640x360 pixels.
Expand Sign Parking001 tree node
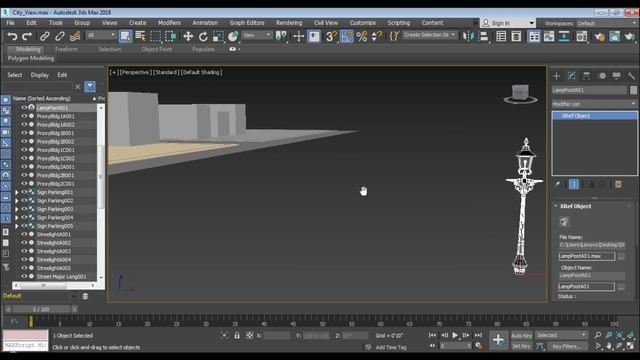tap(17, 192)
